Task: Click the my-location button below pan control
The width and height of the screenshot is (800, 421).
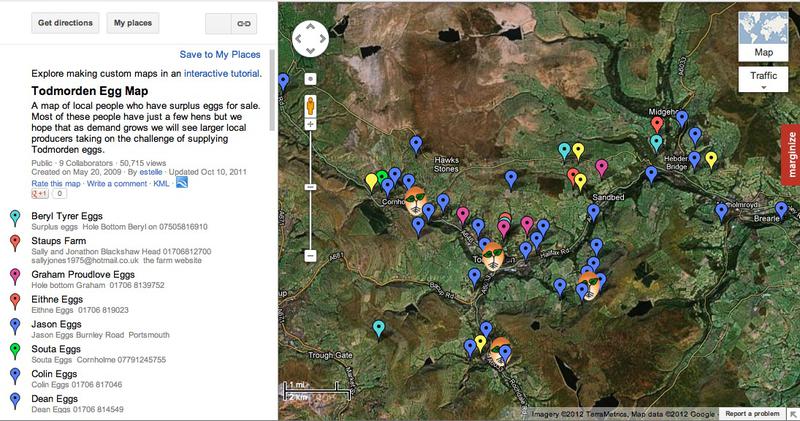Action: tap(310, 79)
